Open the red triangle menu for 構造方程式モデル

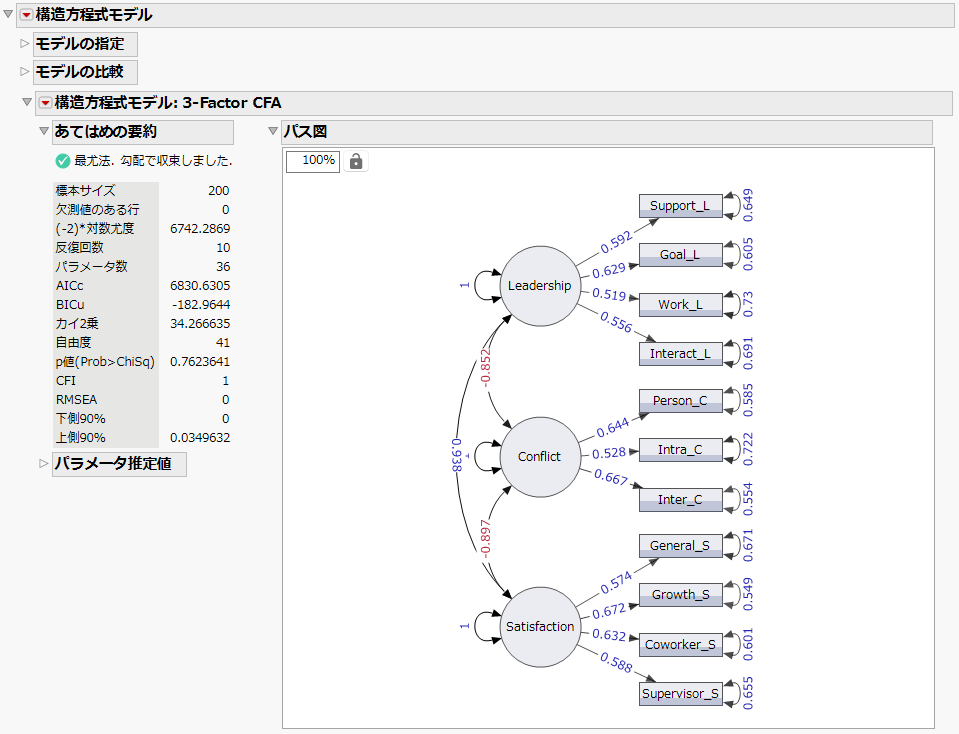pyautogui.click(x=26, y=15)
